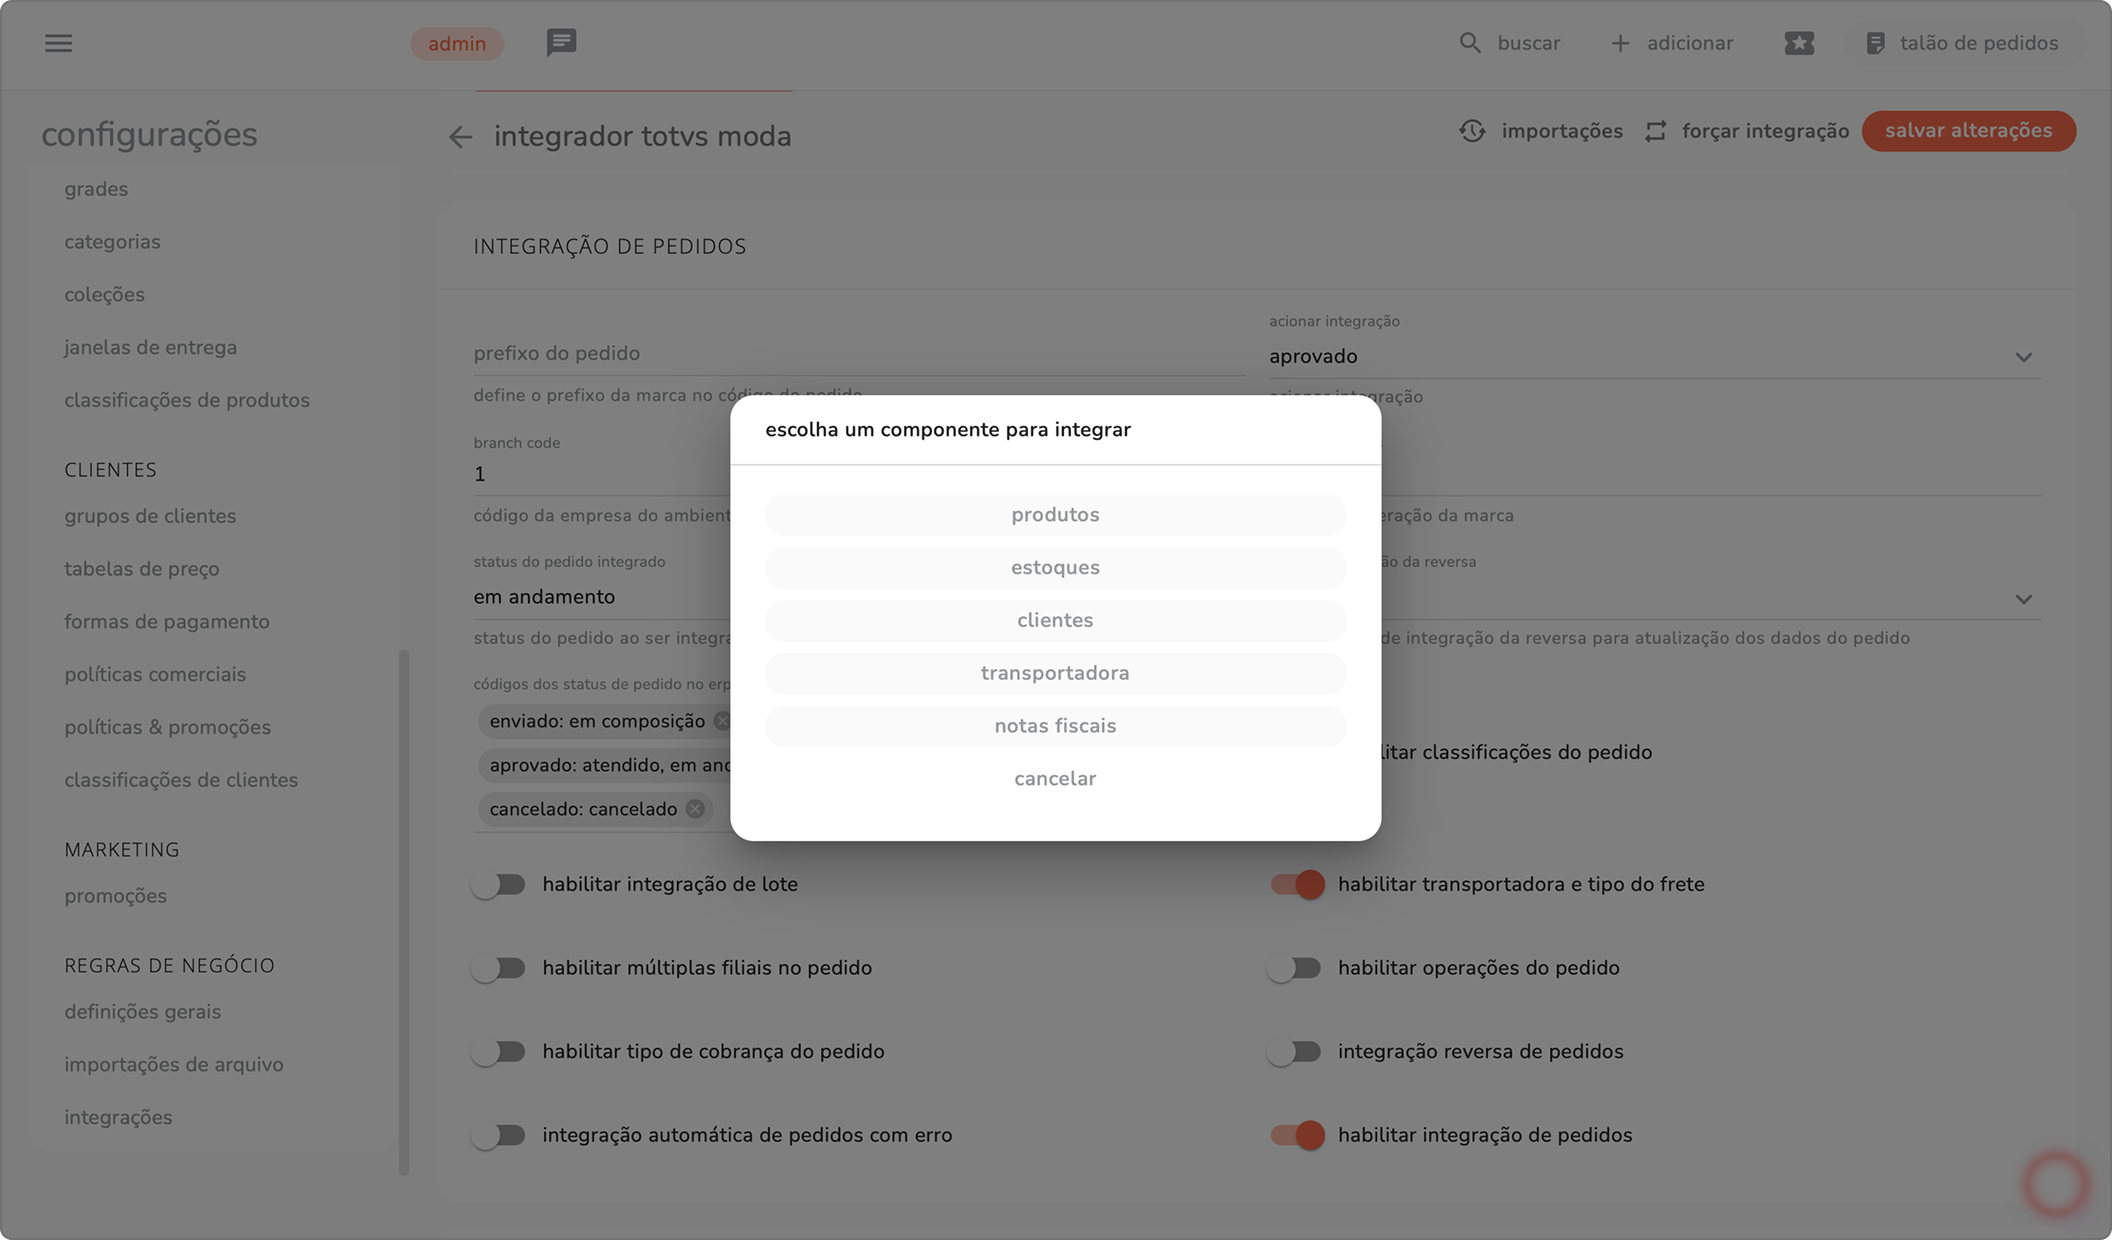
Task: Expand the acionar integração dropdown
Action: (x=2023, y=357)
